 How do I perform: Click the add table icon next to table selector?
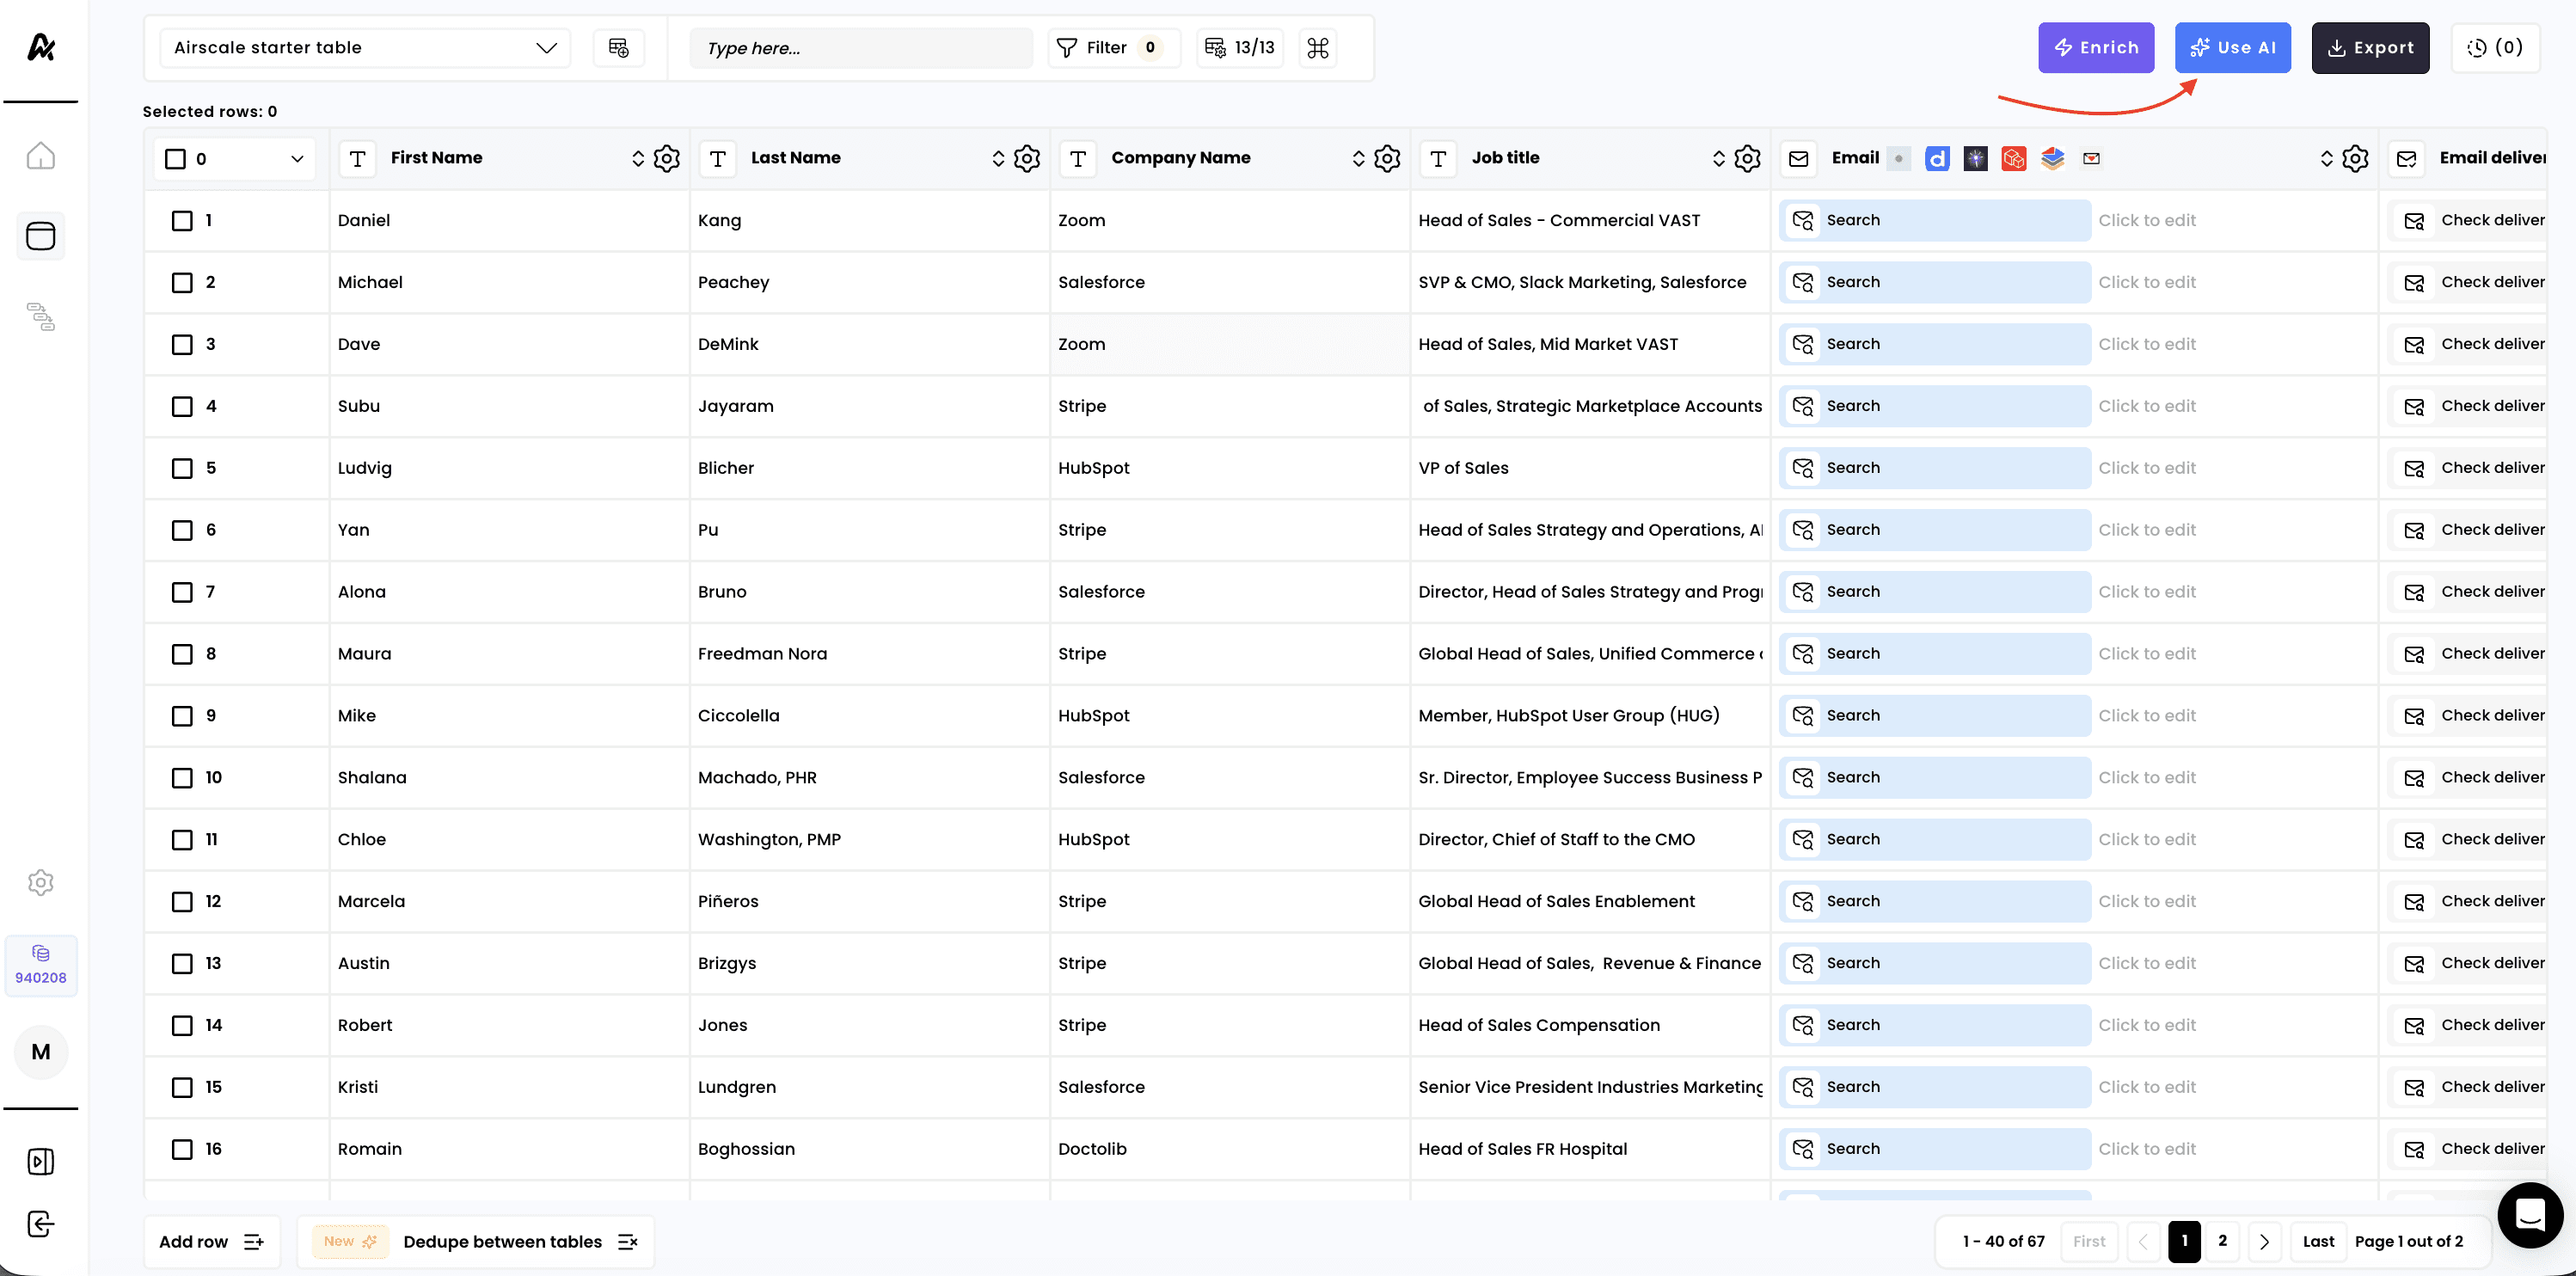pos(618,48)
